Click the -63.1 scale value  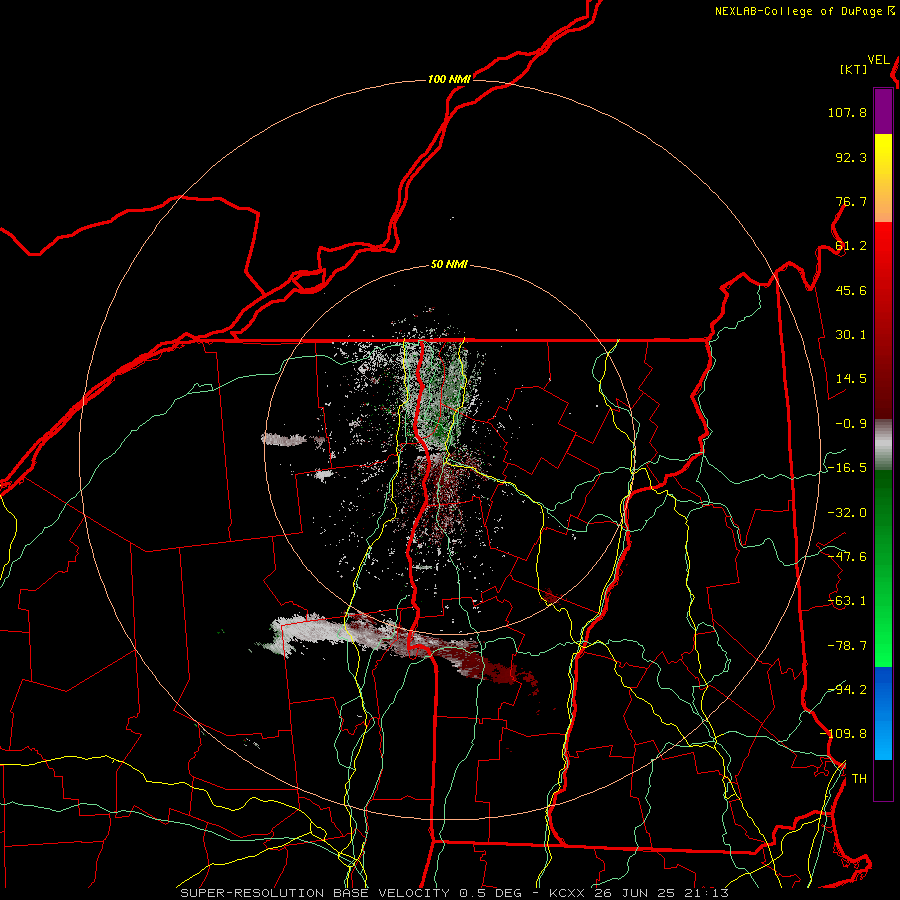[847, 601]
